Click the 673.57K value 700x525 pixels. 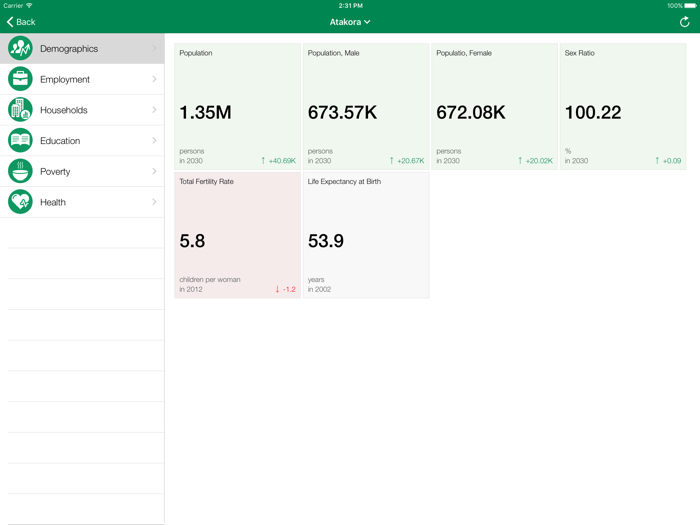point(342,112)
